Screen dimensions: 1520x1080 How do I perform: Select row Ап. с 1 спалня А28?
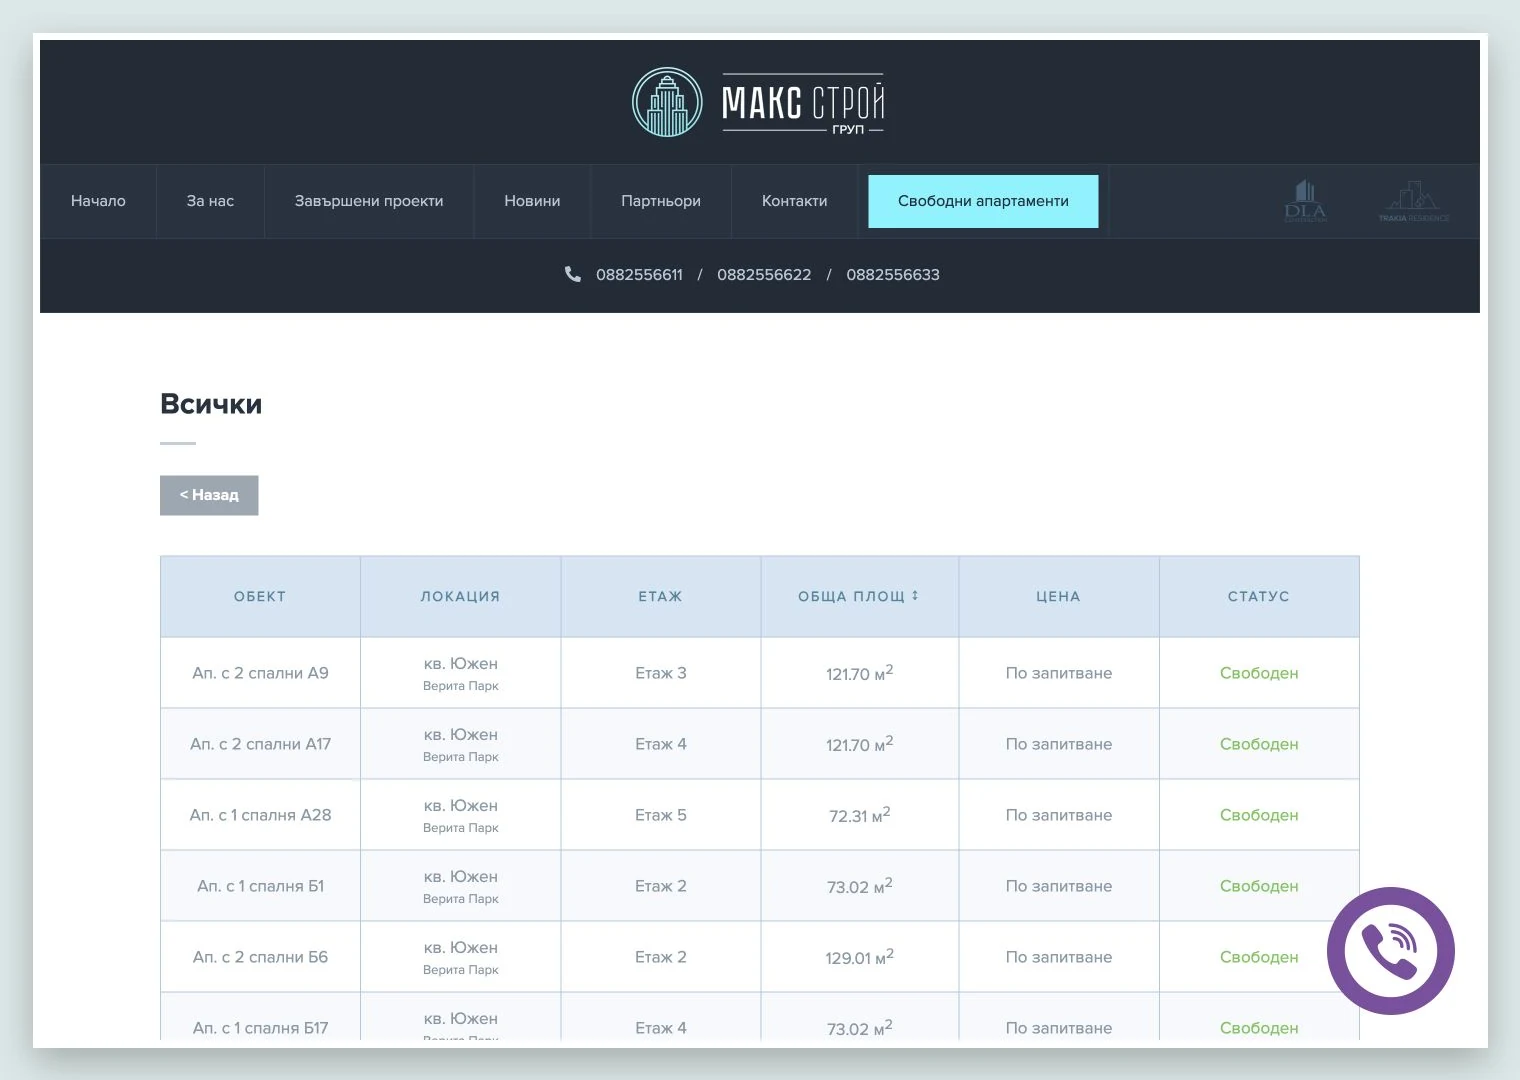760,815
